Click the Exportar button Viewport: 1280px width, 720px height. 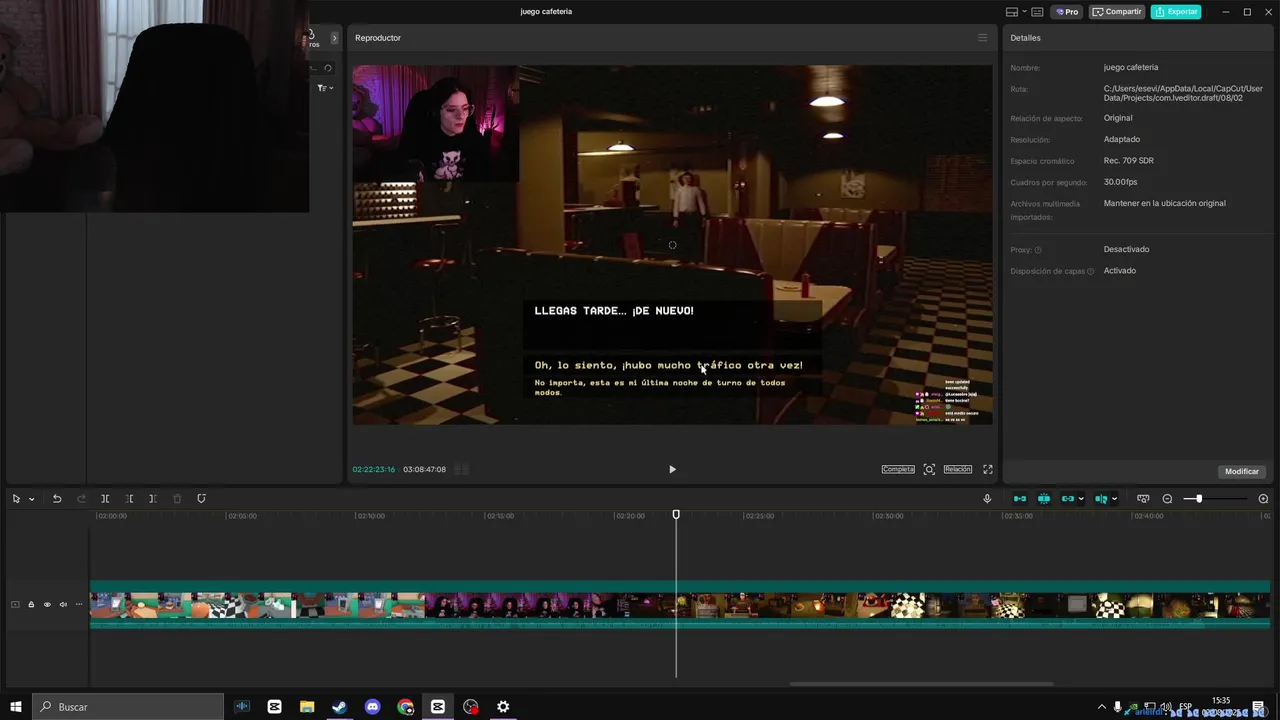point(1176,12)
